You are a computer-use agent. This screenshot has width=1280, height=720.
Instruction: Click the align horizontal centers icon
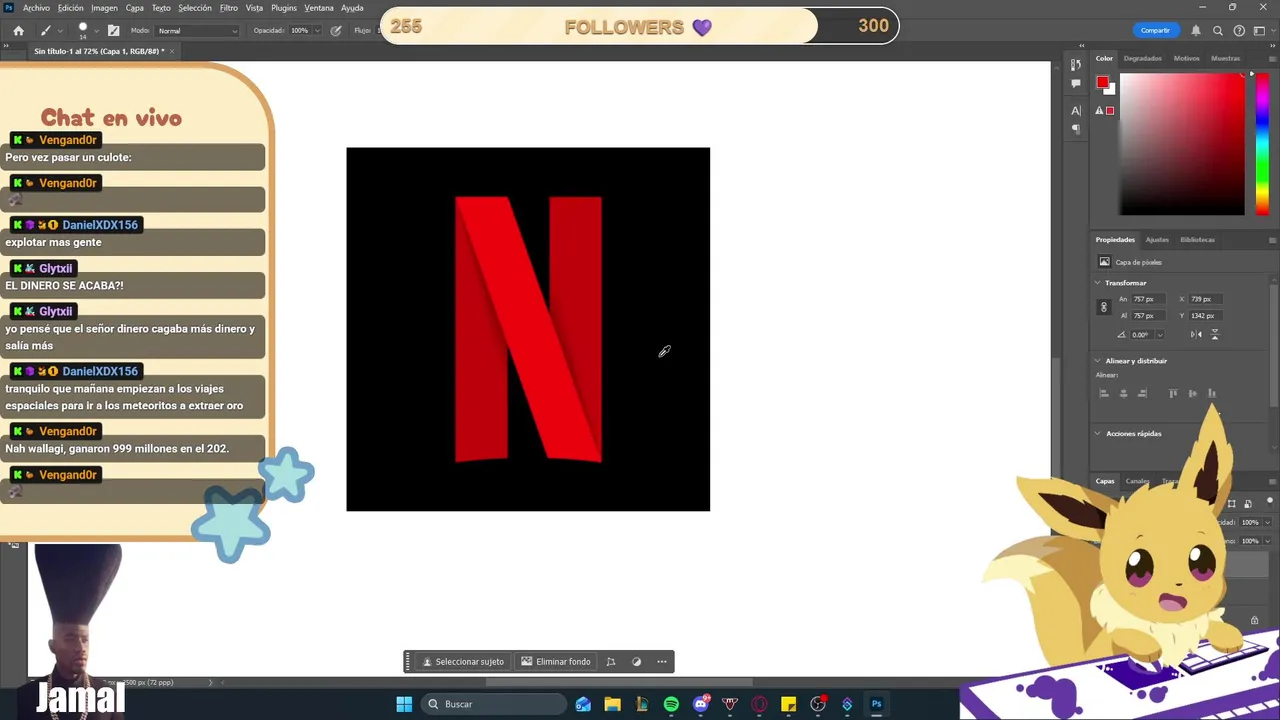click(x=1123, y=394)
